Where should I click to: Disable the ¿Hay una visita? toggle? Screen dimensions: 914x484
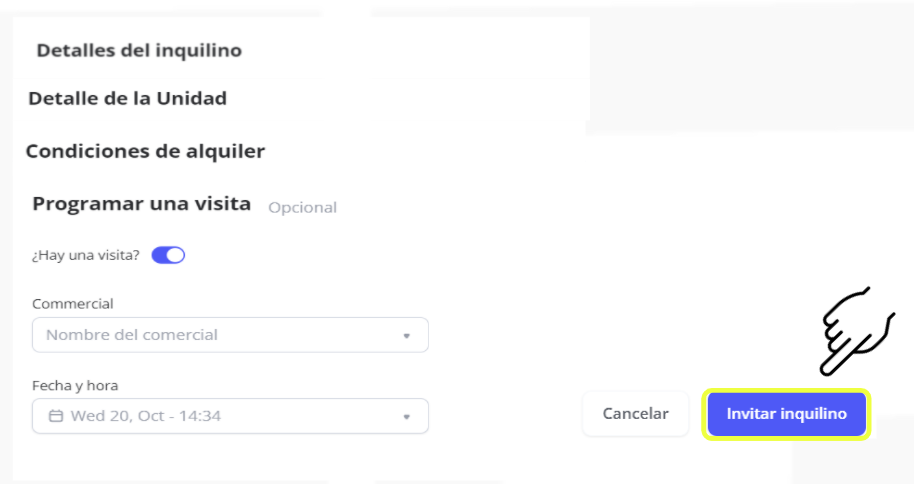coord(168,256)
